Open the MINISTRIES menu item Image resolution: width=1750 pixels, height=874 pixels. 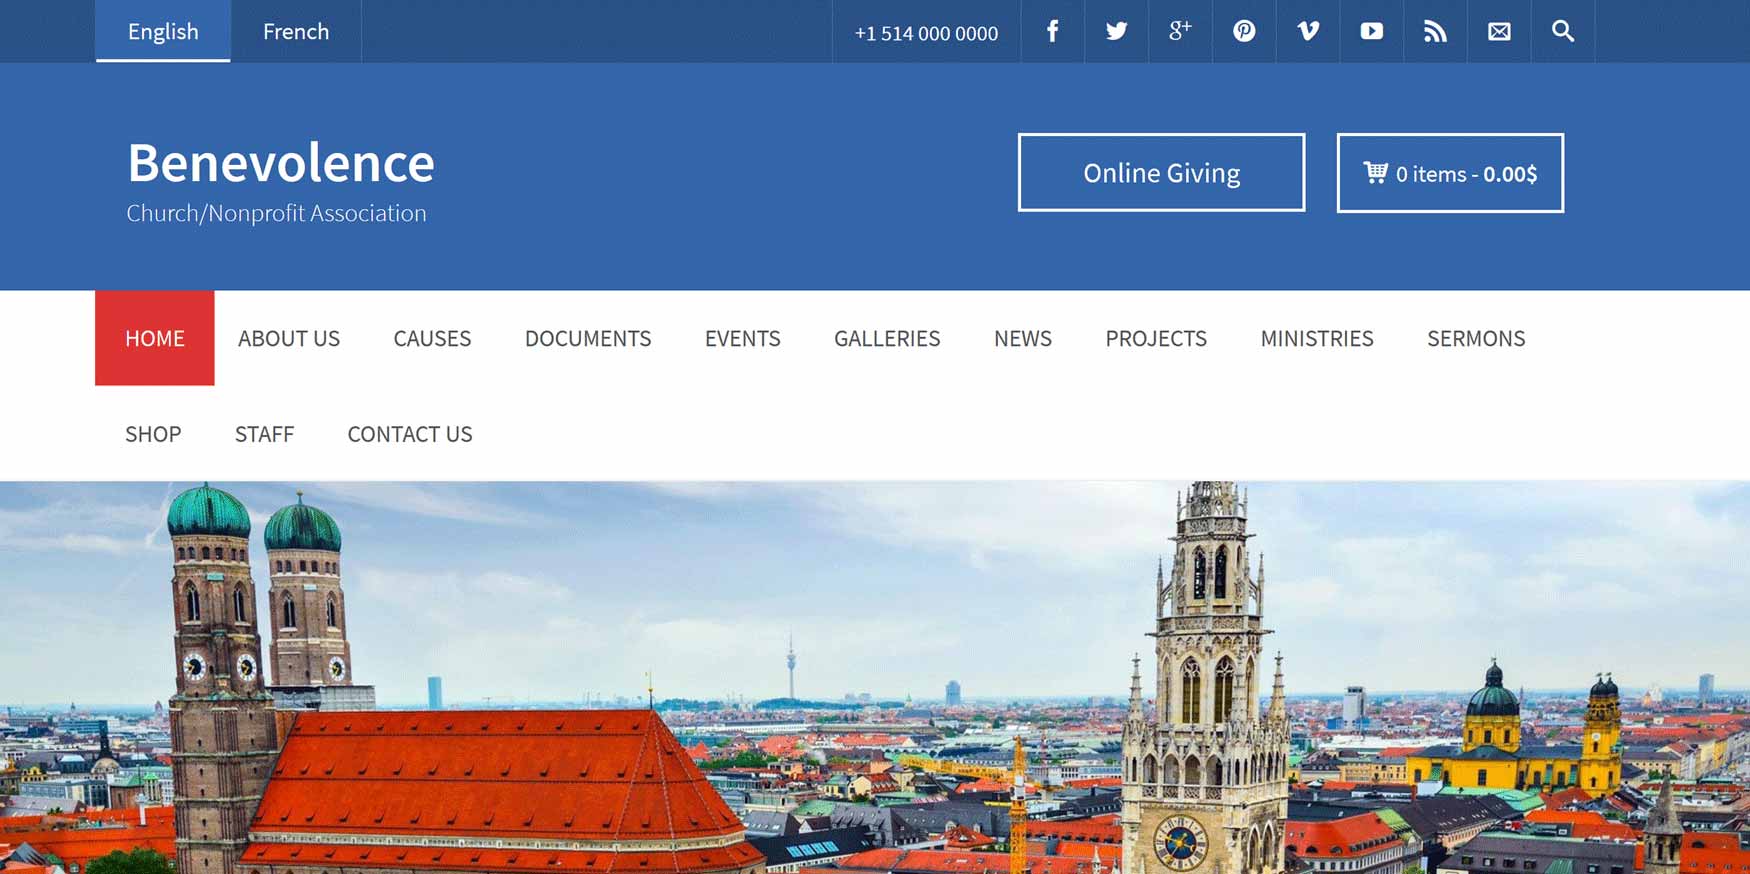pos(1317,338)
